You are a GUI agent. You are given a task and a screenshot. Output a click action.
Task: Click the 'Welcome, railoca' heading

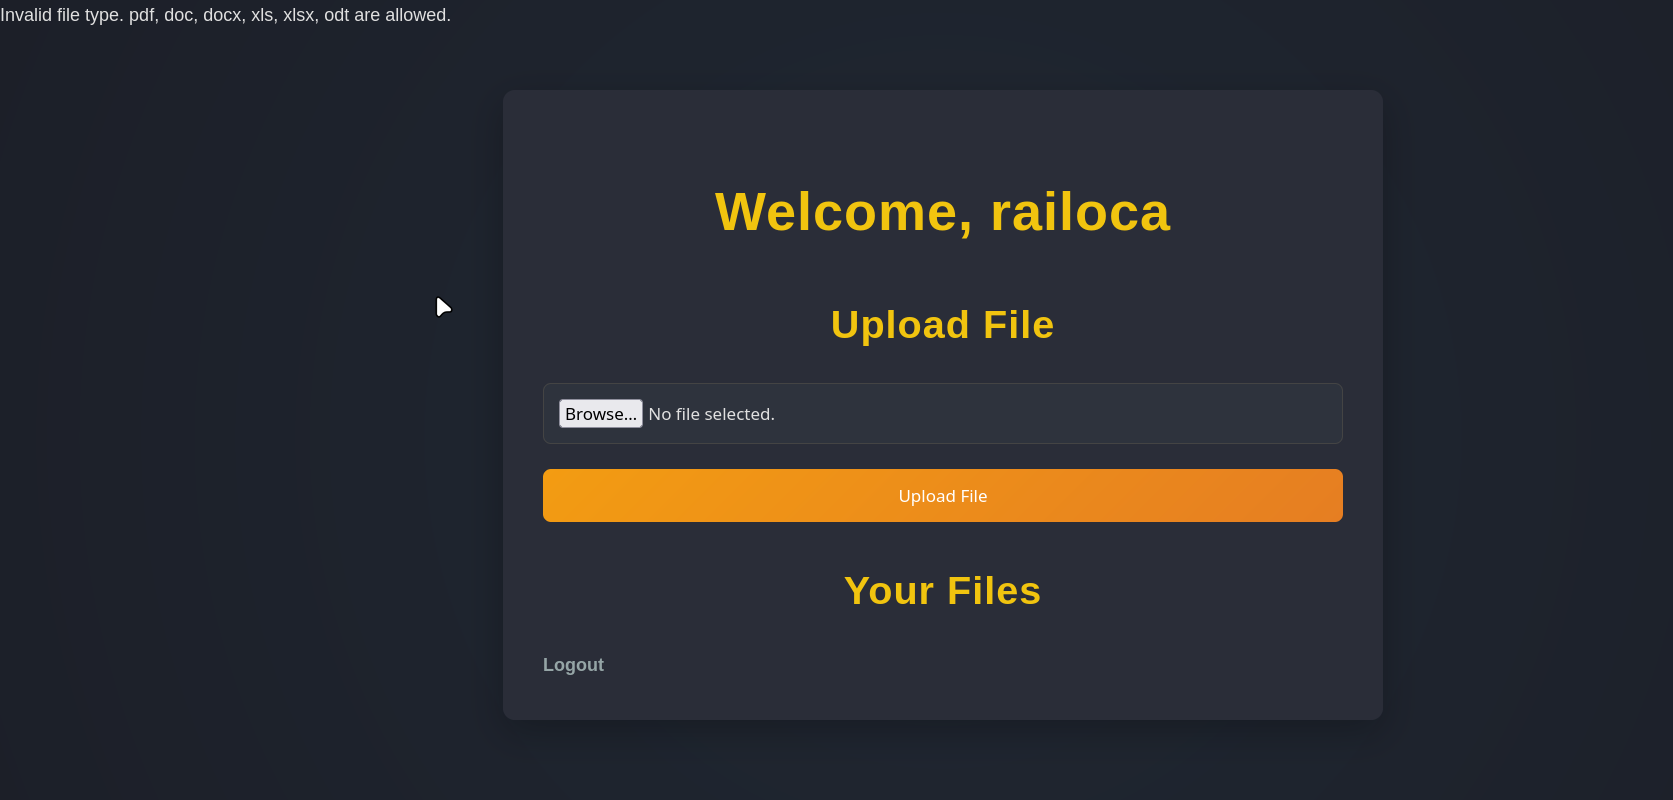[942, 212]
